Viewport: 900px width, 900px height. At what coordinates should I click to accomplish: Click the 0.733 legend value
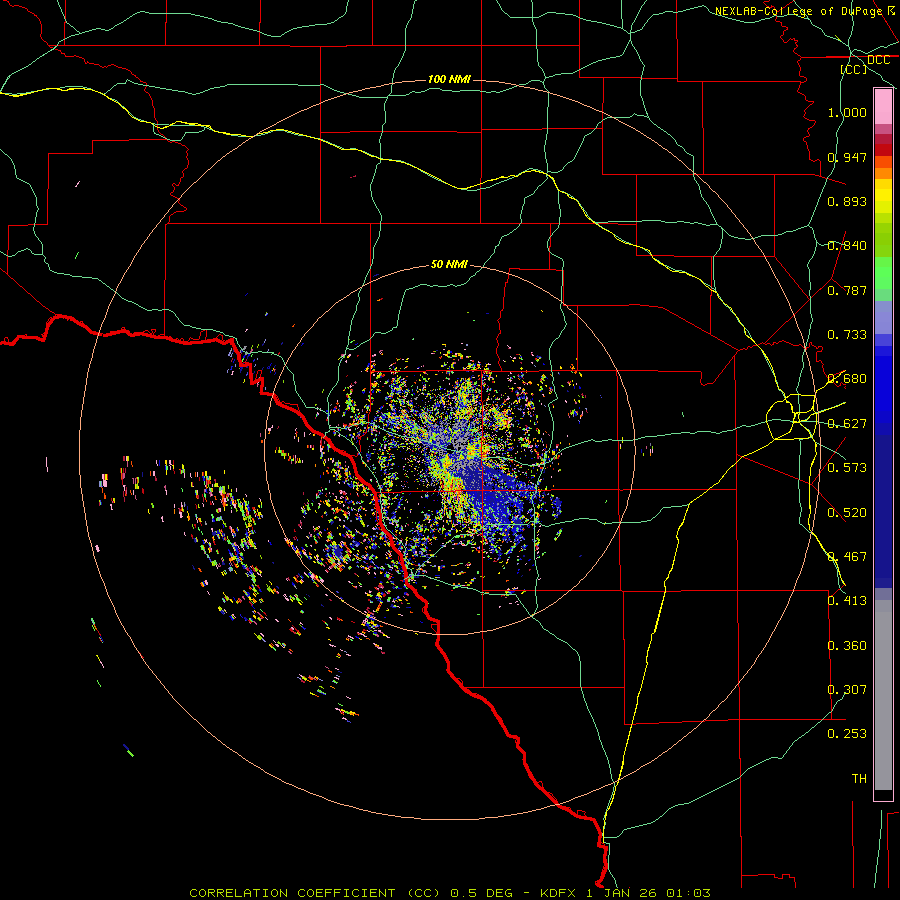[x=847, y=335]
